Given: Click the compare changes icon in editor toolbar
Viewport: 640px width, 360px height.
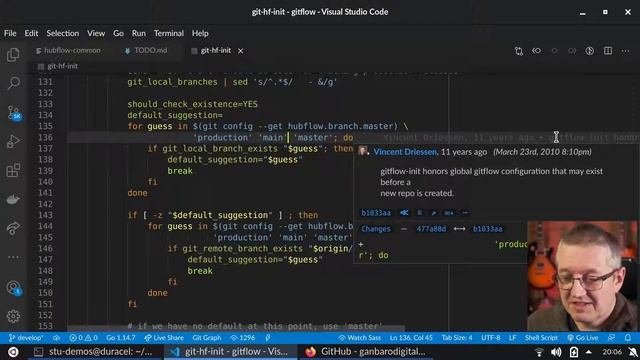Looking at the screenshot, I should tap(519, 51).
